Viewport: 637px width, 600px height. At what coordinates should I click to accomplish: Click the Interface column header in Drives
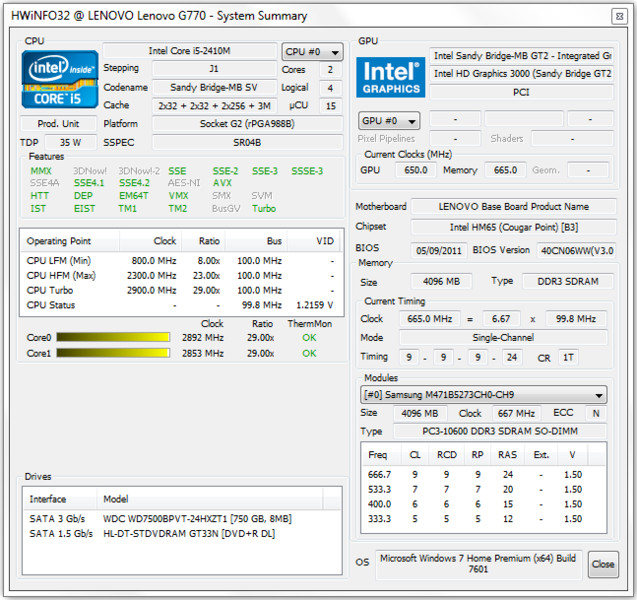[60, 499]
